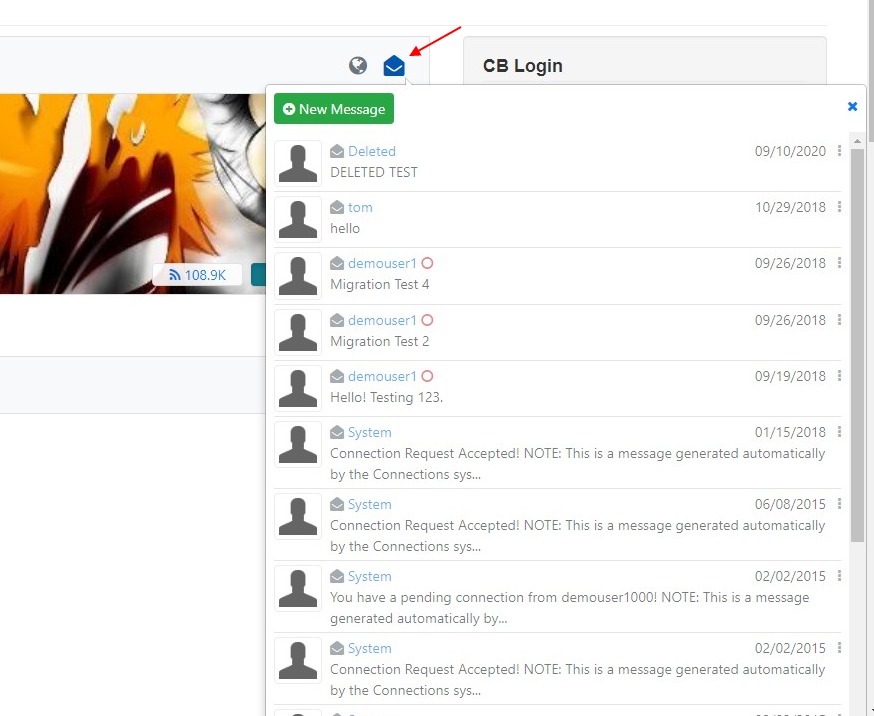Open options menu for Hello! Testing 123
Screen dimensions: 874x716
839,376
